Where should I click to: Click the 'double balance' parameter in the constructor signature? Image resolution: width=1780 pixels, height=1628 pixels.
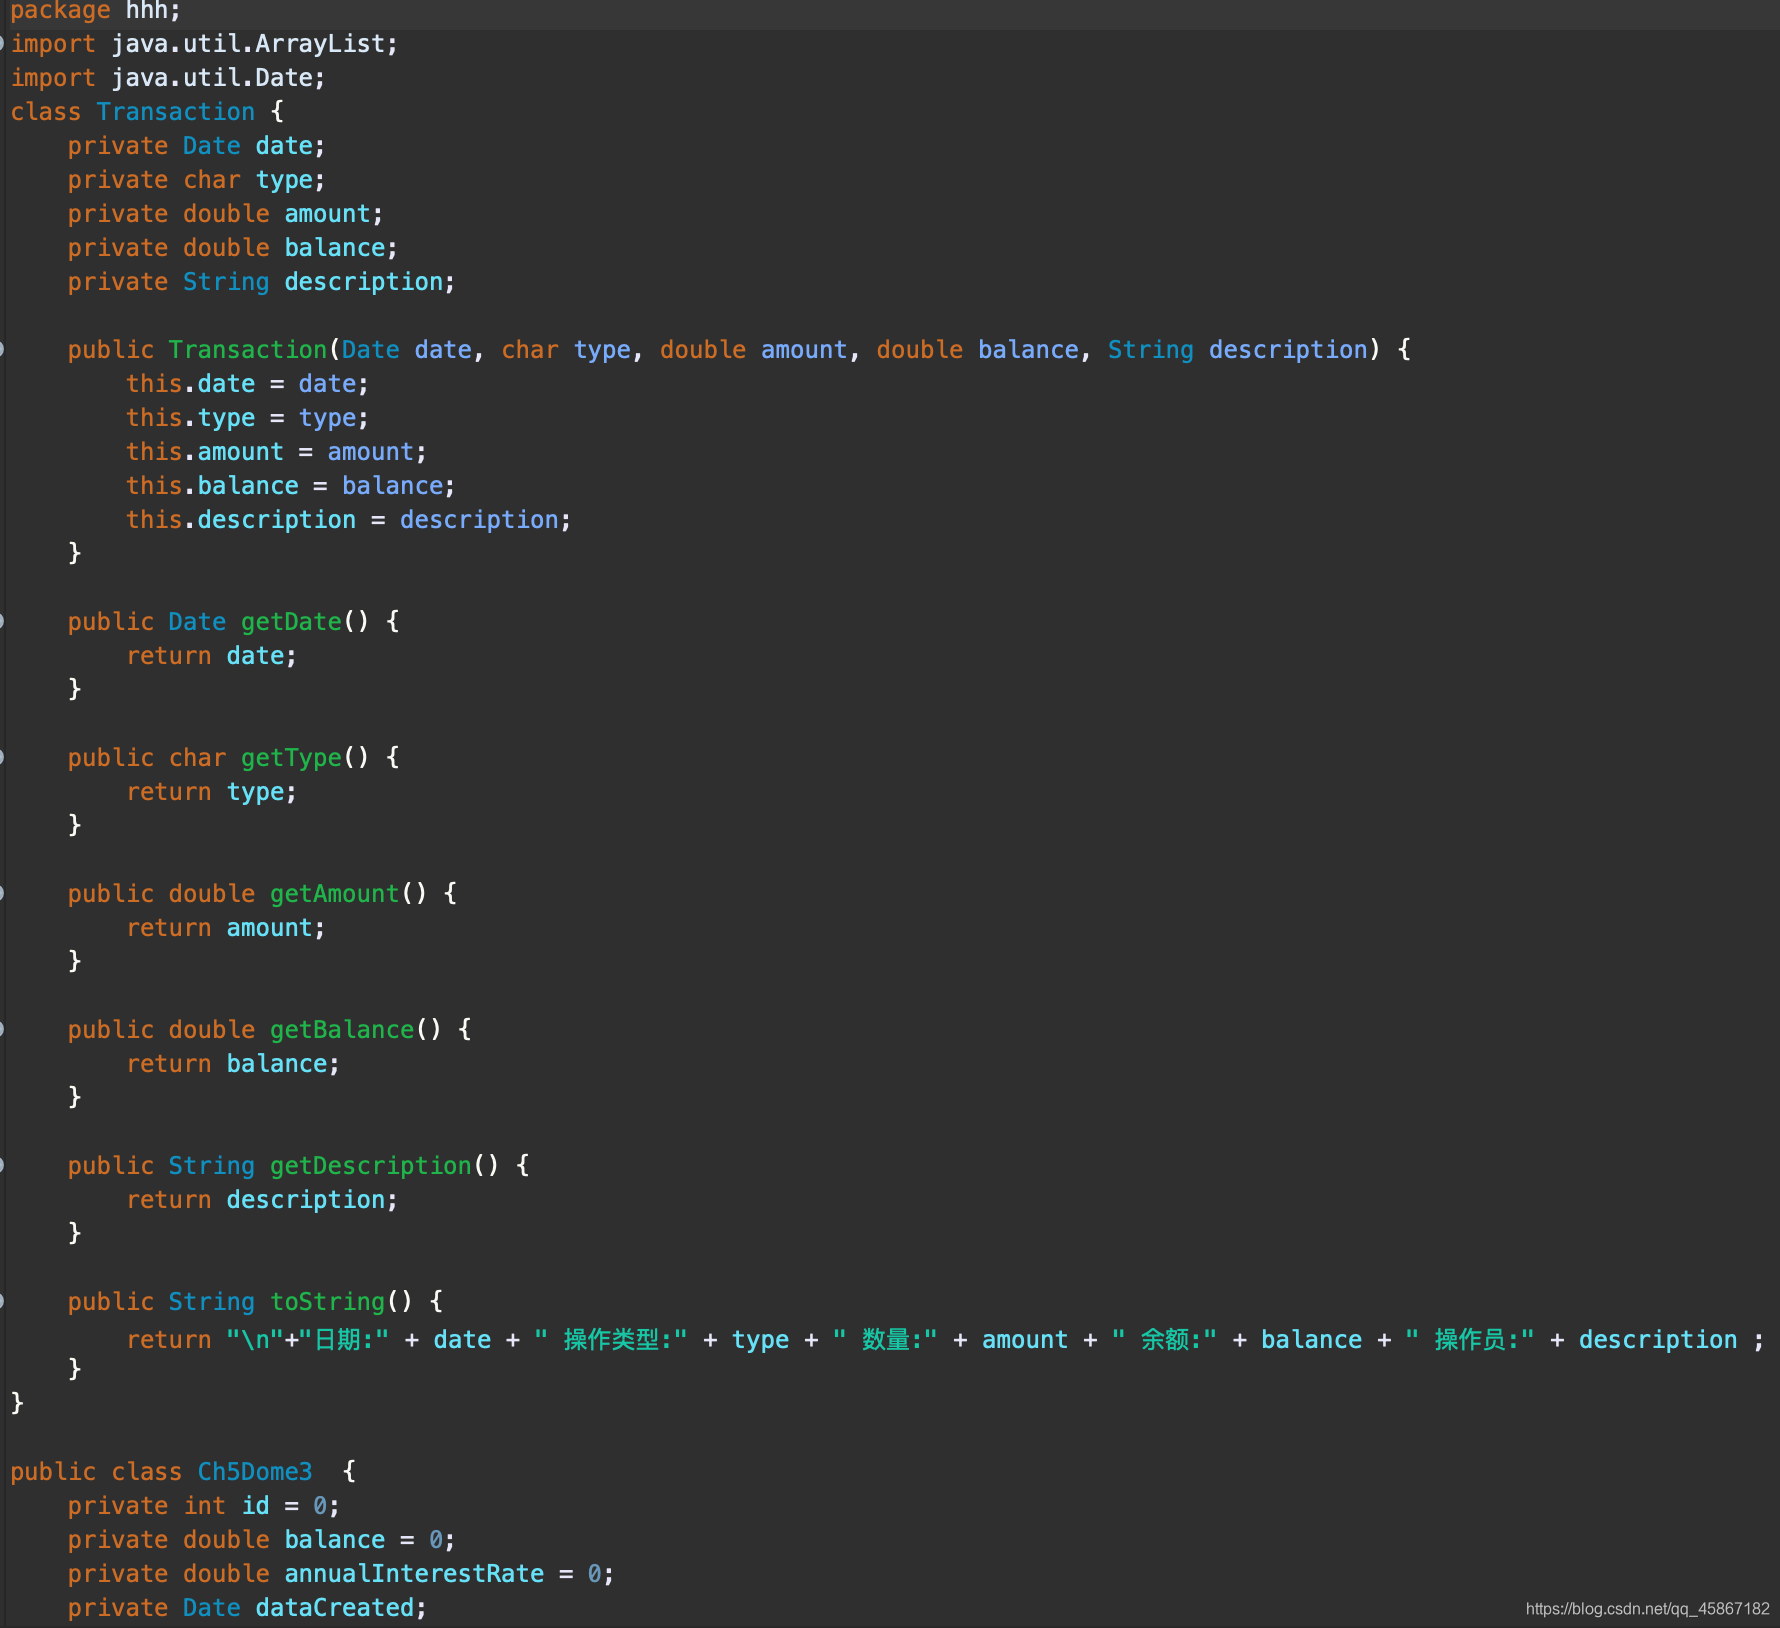[x=978, y=350]
